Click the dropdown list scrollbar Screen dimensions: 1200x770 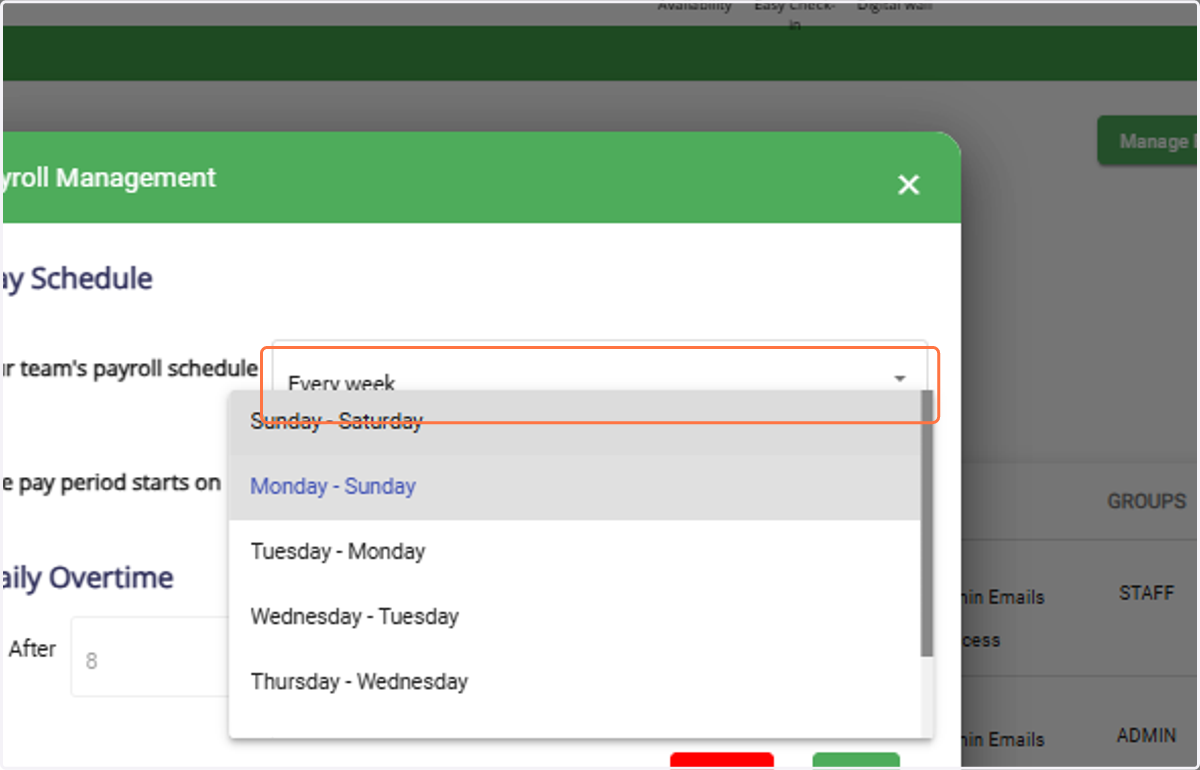[x=927, y=523]
